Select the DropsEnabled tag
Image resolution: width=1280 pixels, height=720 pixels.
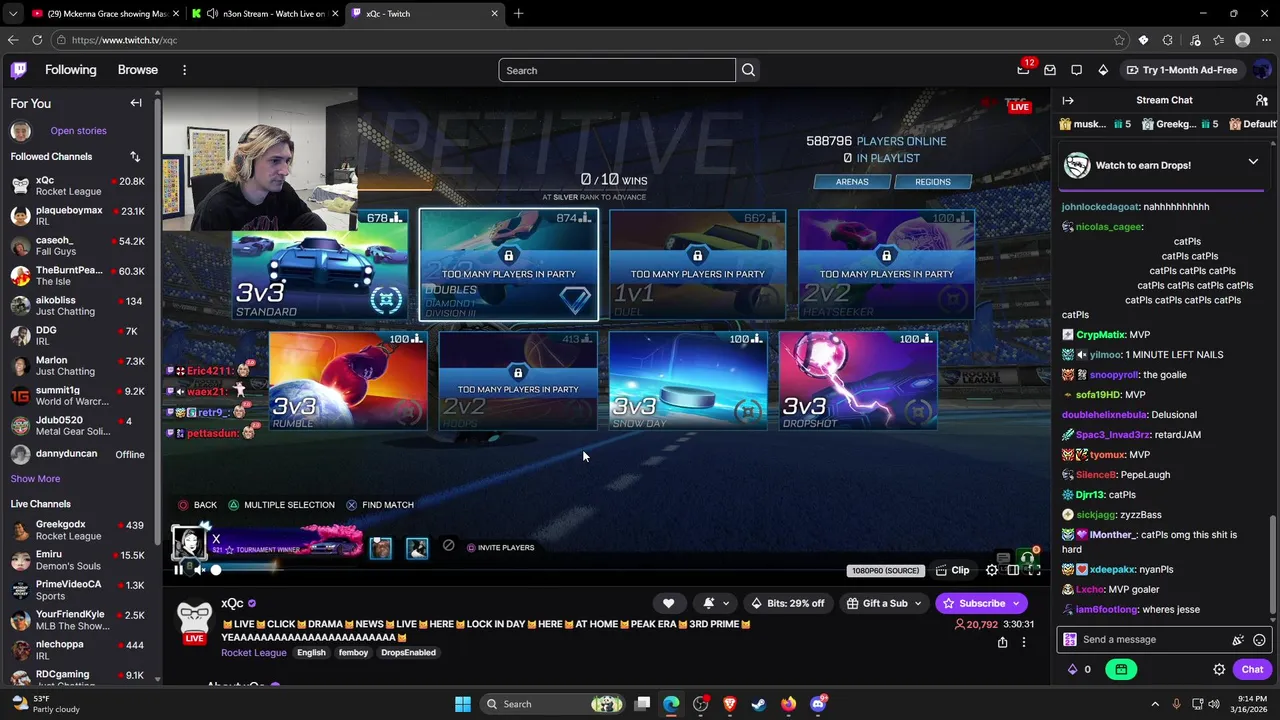click(x=408, y=652)
